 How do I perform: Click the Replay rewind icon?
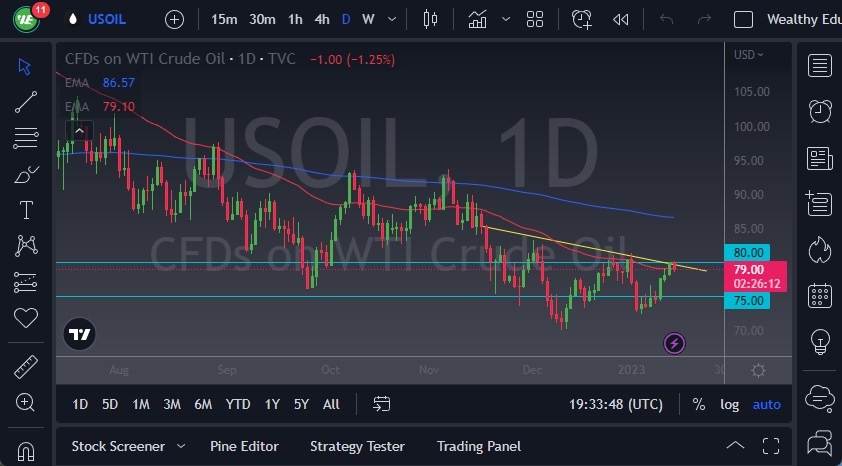pos(621,19)
